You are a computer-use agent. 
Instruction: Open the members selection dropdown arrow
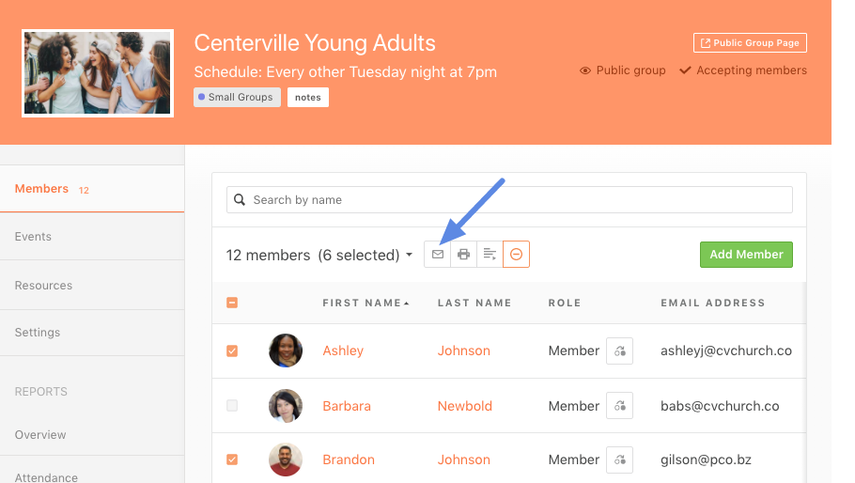point(409,256)
